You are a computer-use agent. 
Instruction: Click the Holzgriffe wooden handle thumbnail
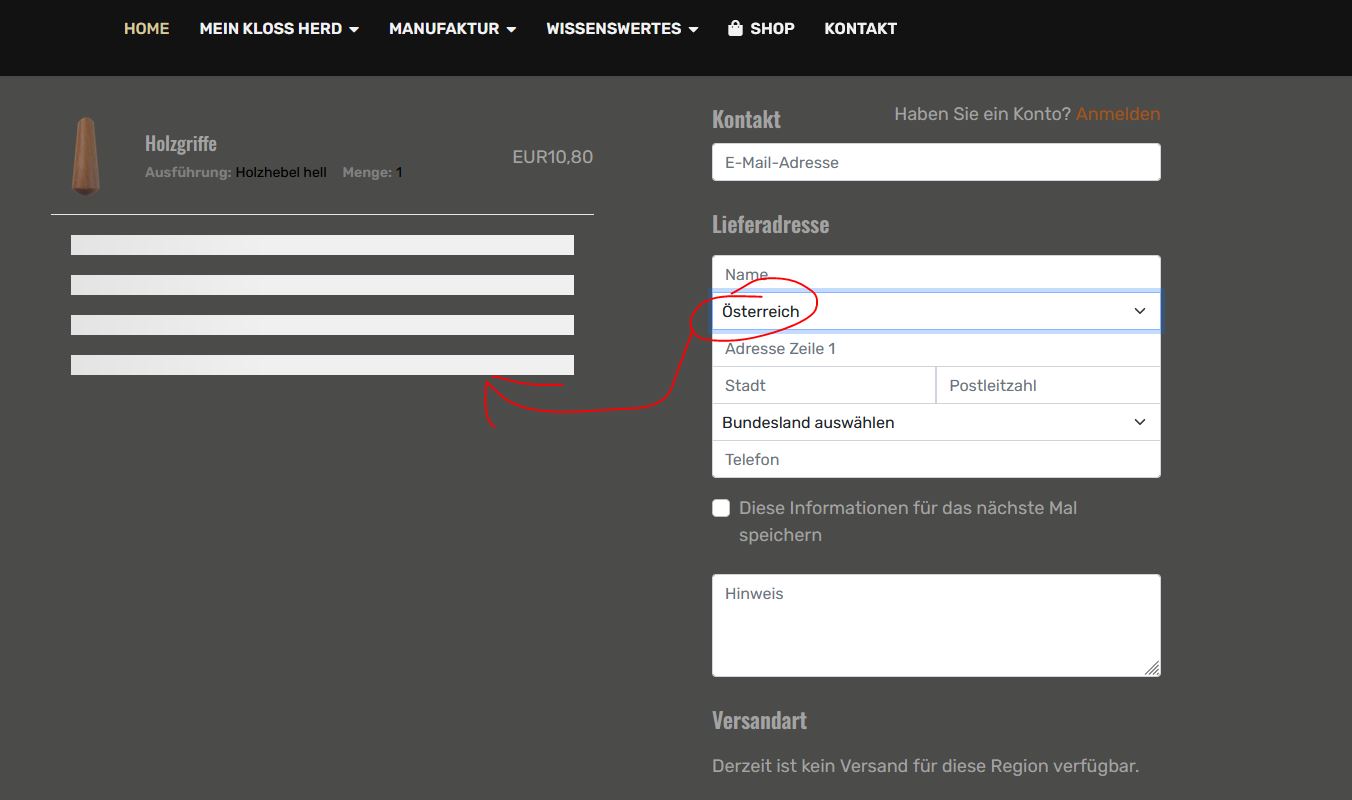click(x=86, y=156)
